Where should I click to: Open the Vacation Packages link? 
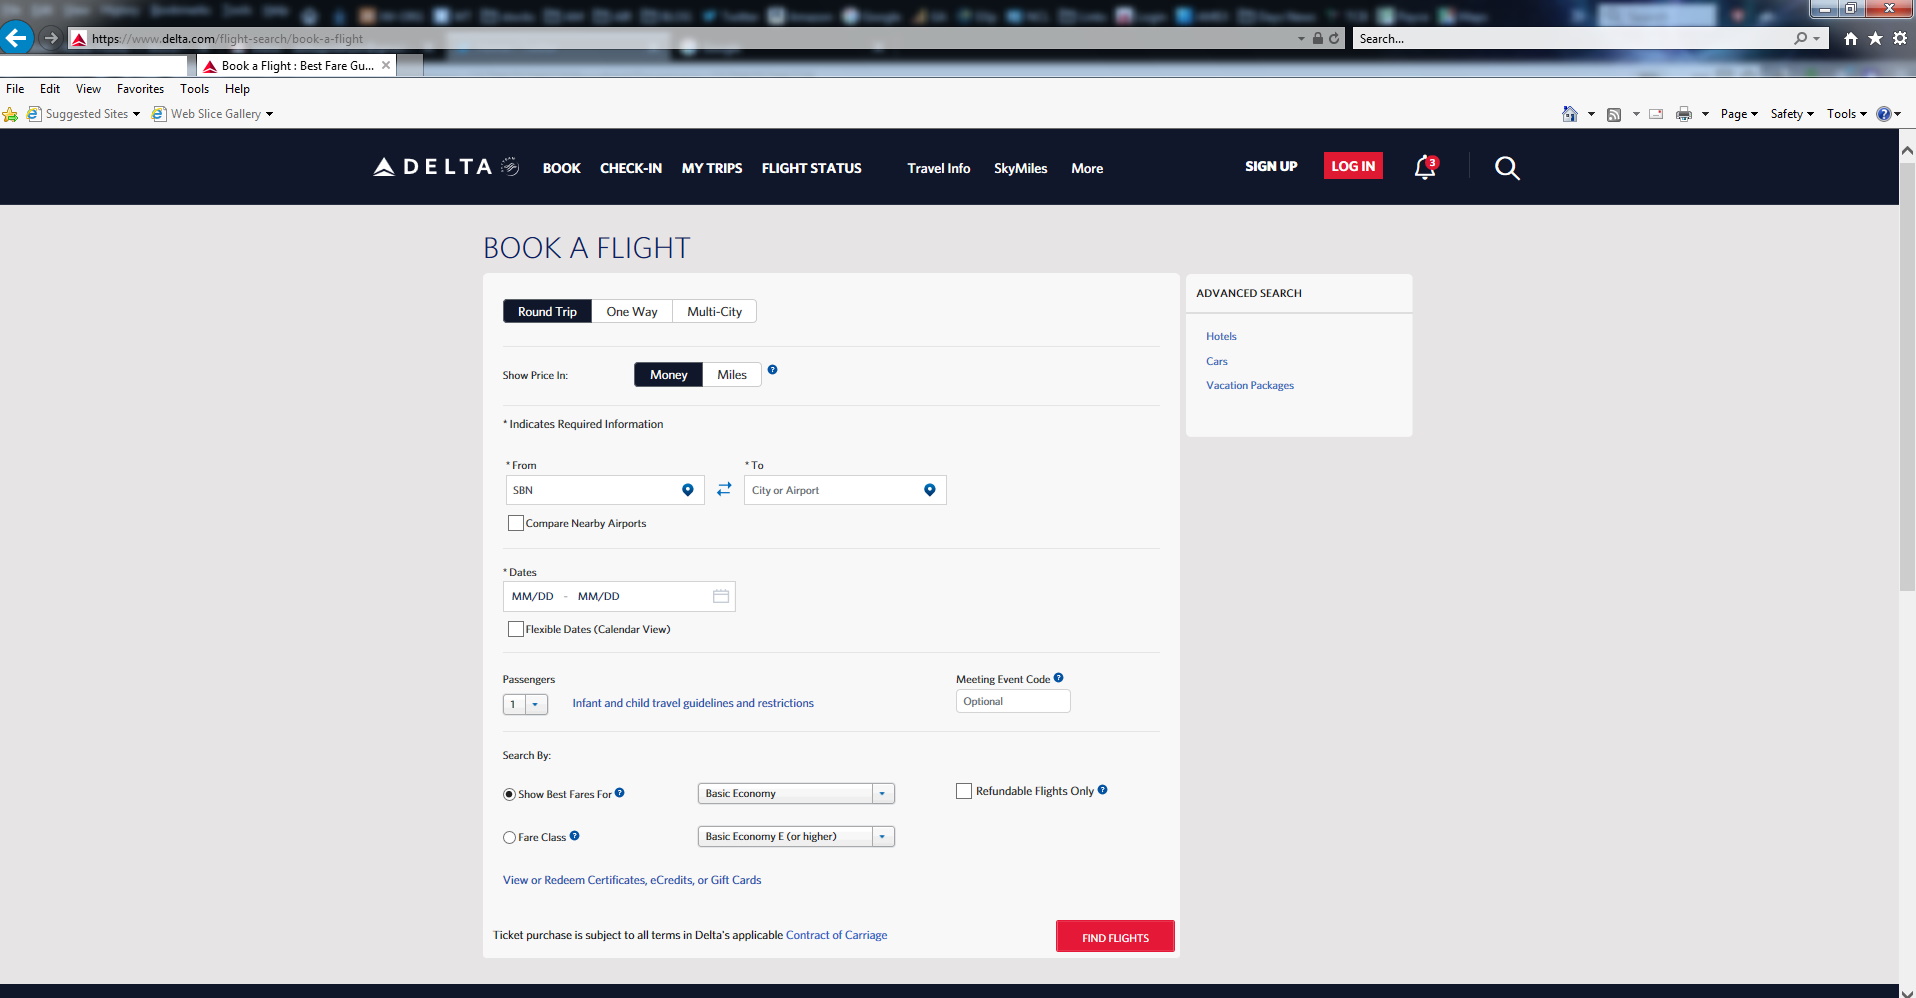tap(1250, 385)
